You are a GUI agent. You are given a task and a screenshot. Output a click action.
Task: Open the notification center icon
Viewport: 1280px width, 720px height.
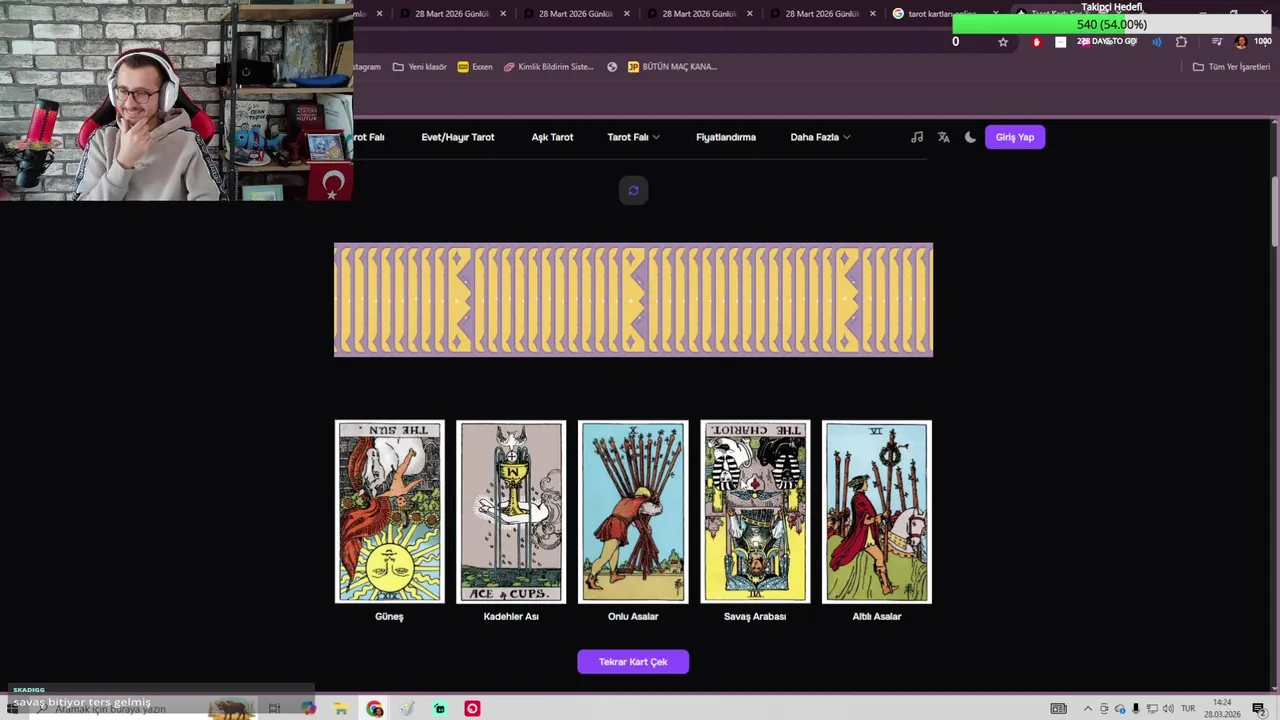click(1259, 709)
